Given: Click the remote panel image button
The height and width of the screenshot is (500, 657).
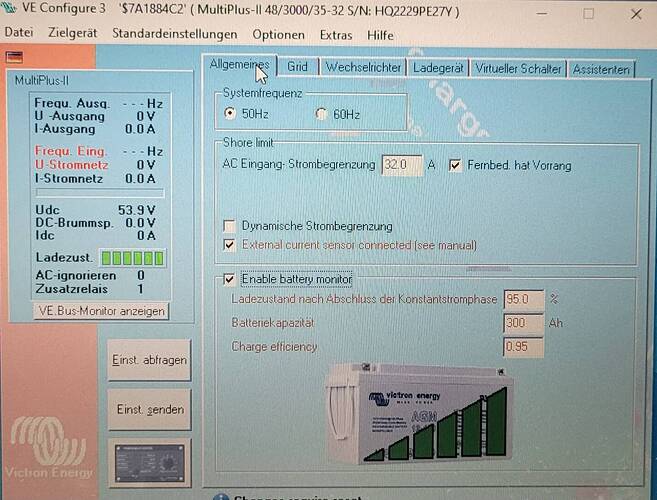Looking at the screenshot, I should [x=149, y=463].
